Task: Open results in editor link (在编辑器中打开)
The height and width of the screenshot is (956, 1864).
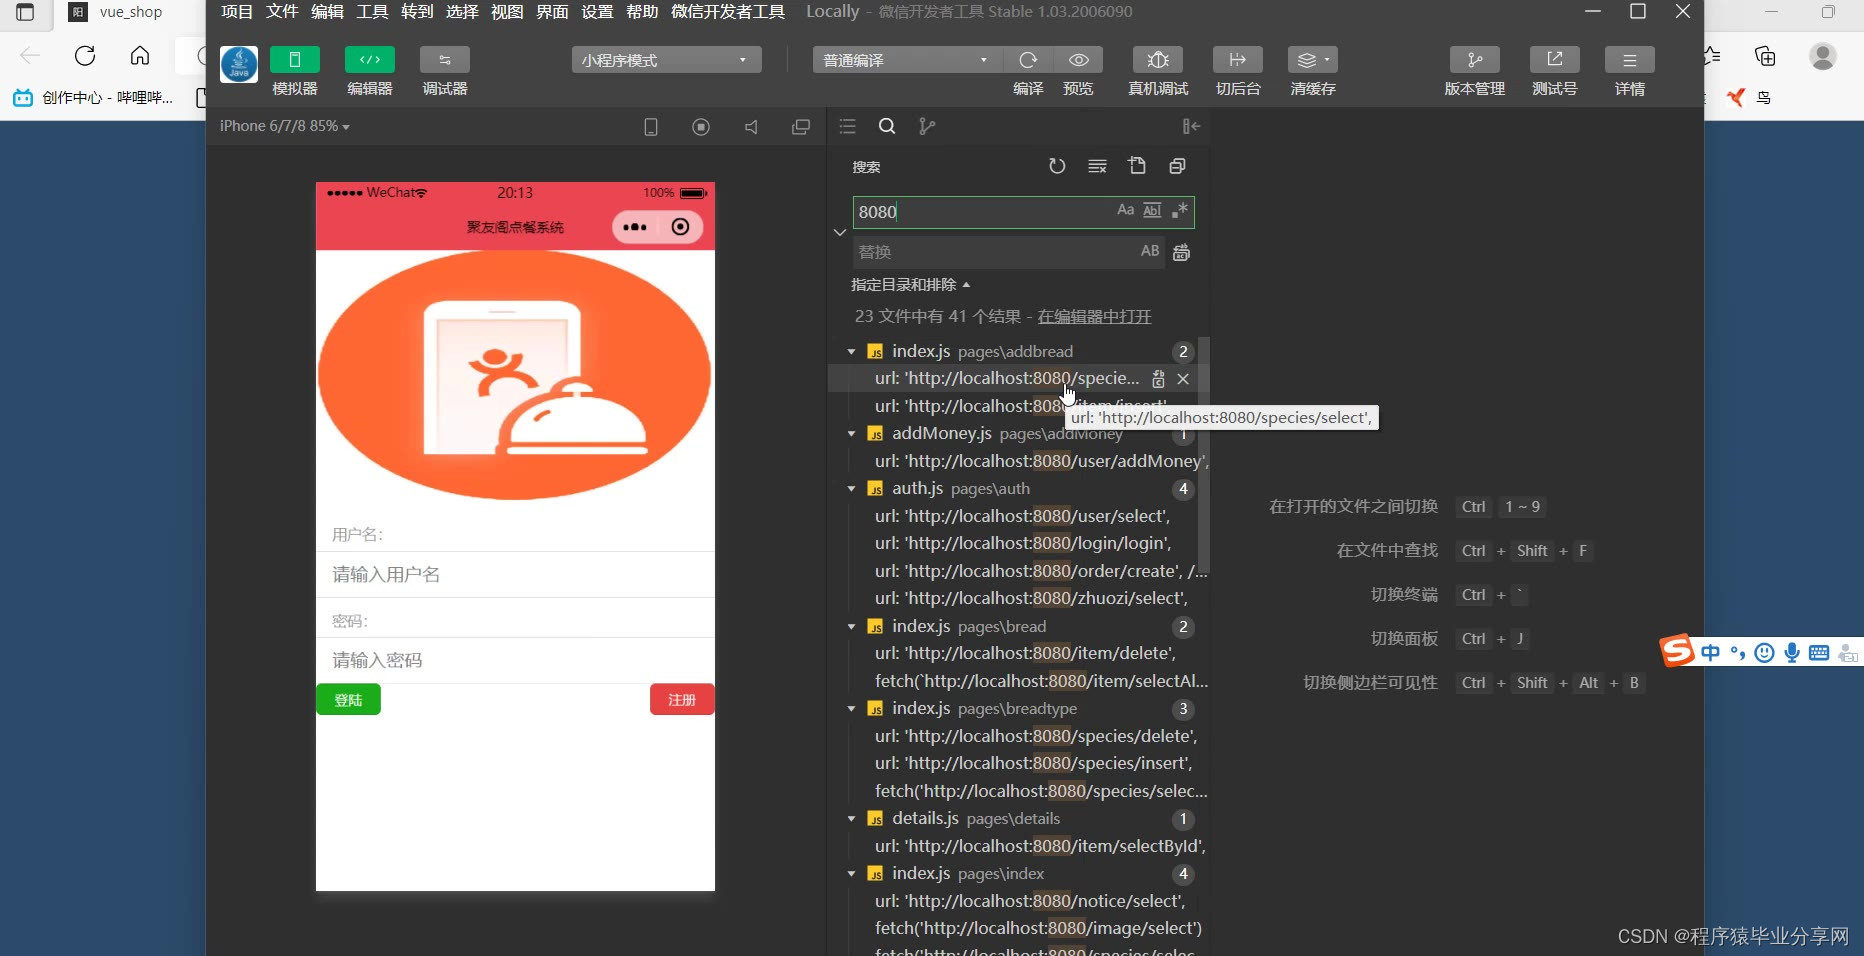Action: pyautogui.click(x=1094, y=316)
